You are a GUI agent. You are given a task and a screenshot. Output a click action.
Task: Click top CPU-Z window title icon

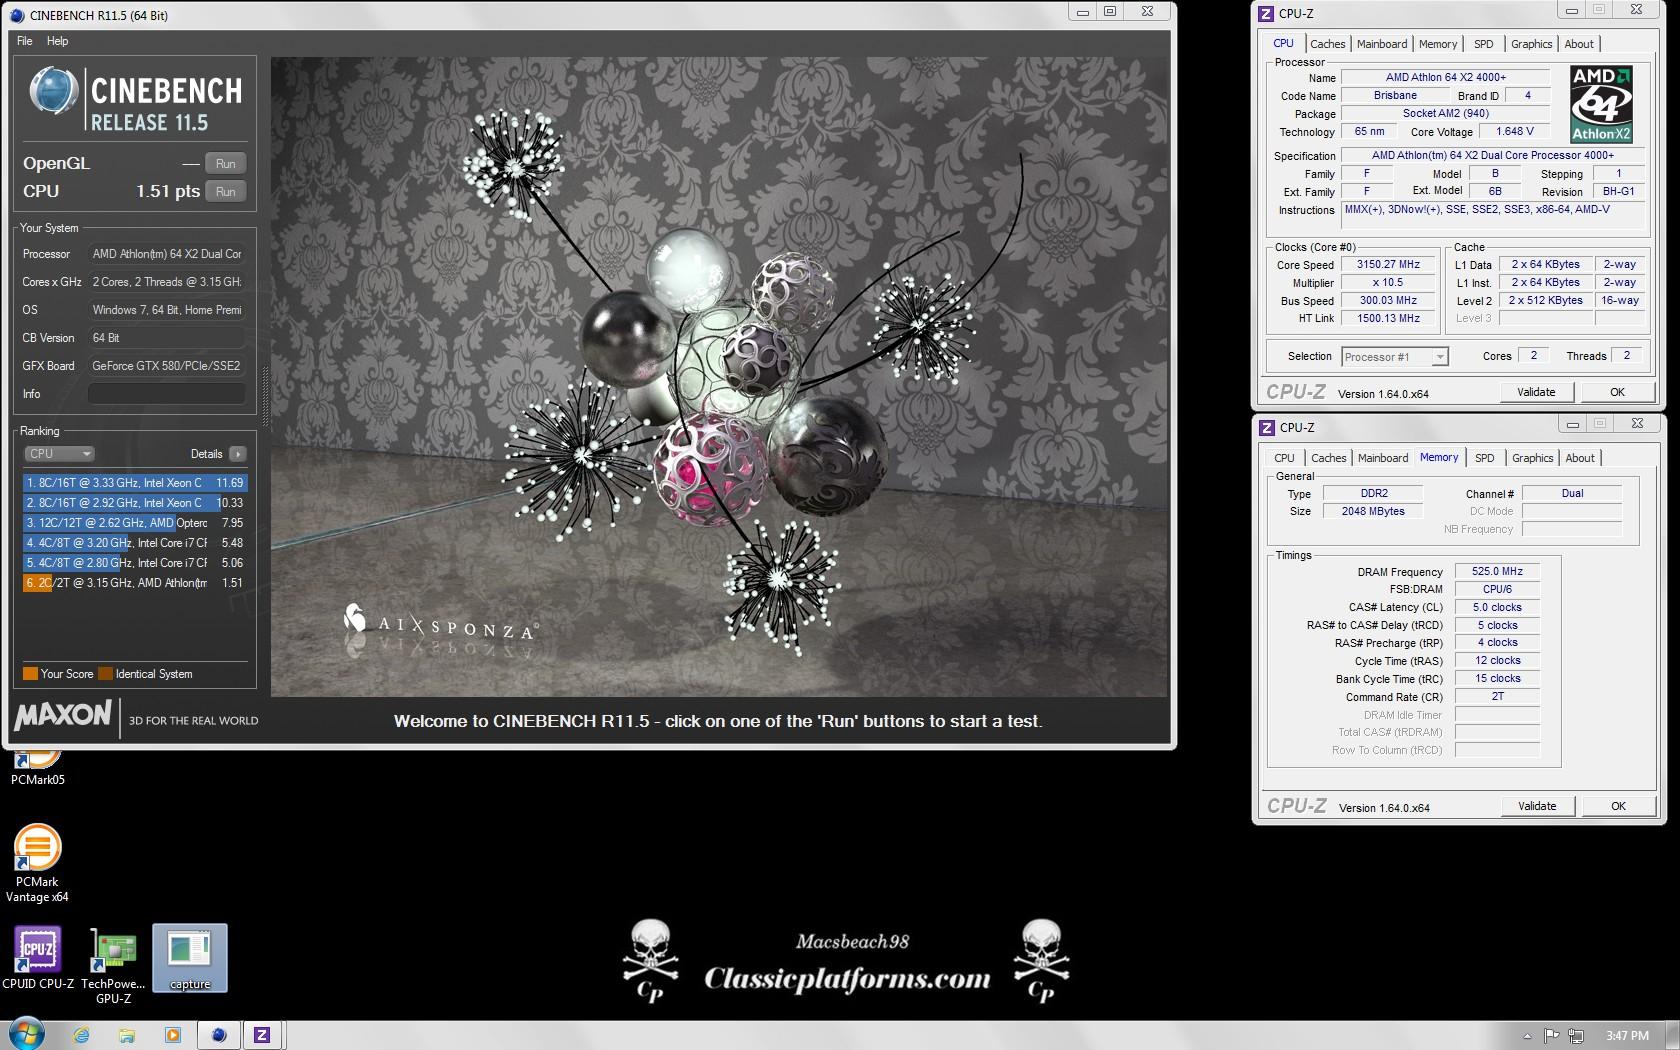tap(1266, 13)
